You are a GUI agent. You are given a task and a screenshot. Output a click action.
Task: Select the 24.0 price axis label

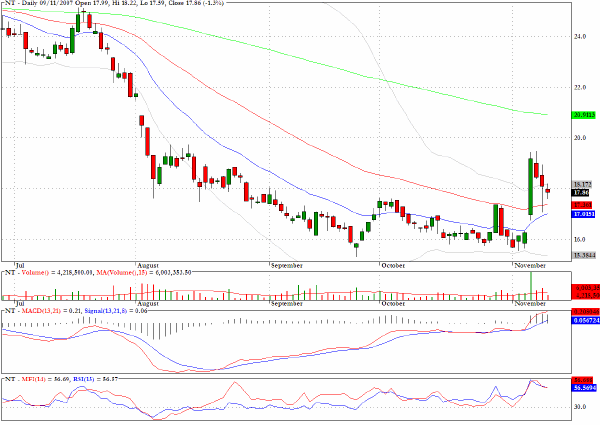click(x=580, y=36)
